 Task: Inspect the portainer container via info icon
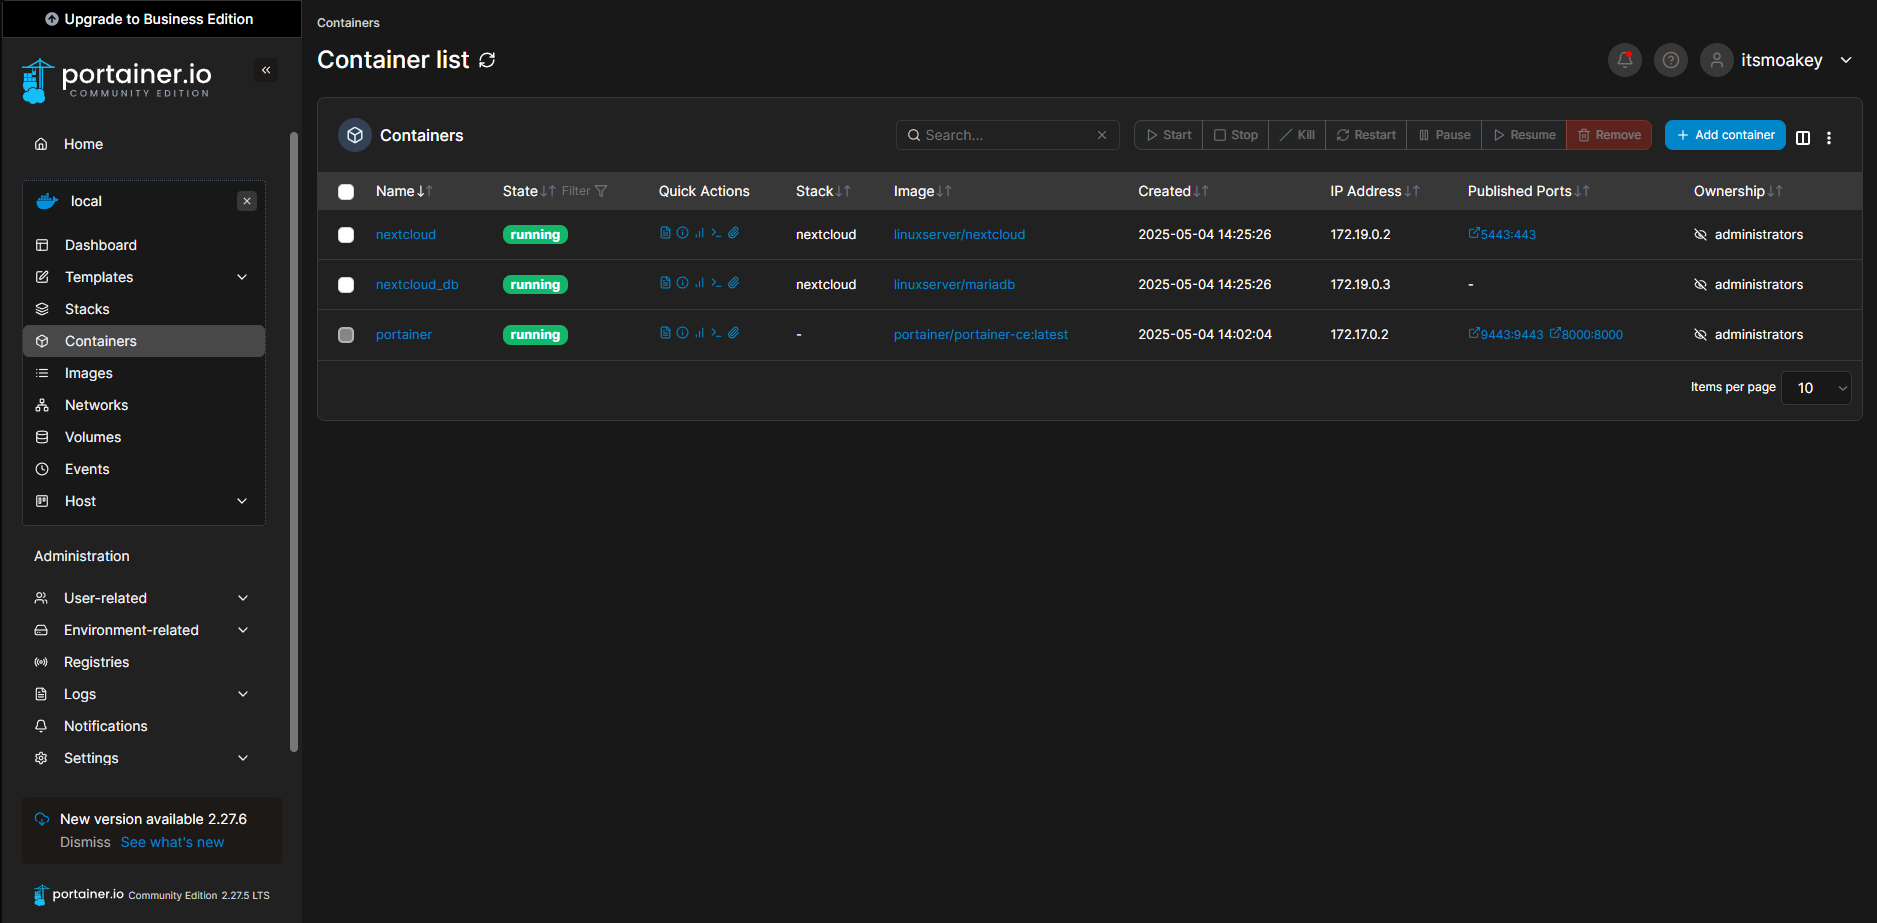point(682,333)
